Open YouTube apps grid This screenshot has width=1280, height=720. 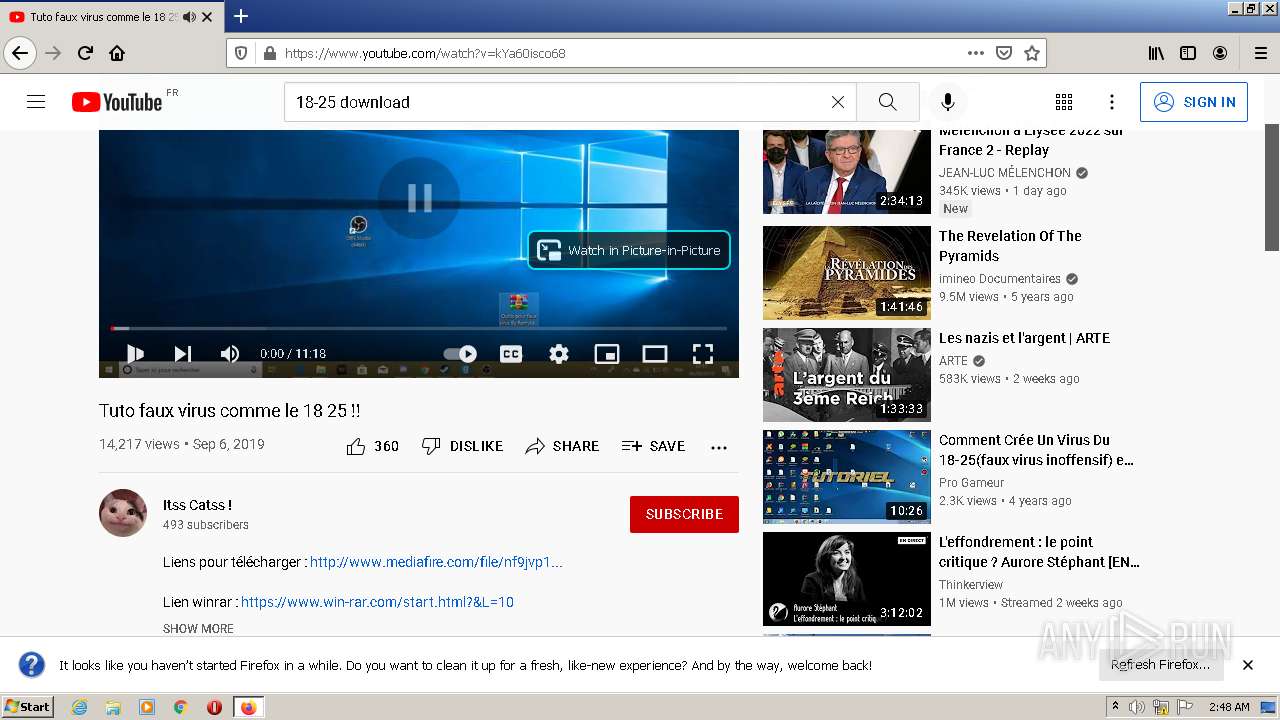click(x=1064, y=102)
